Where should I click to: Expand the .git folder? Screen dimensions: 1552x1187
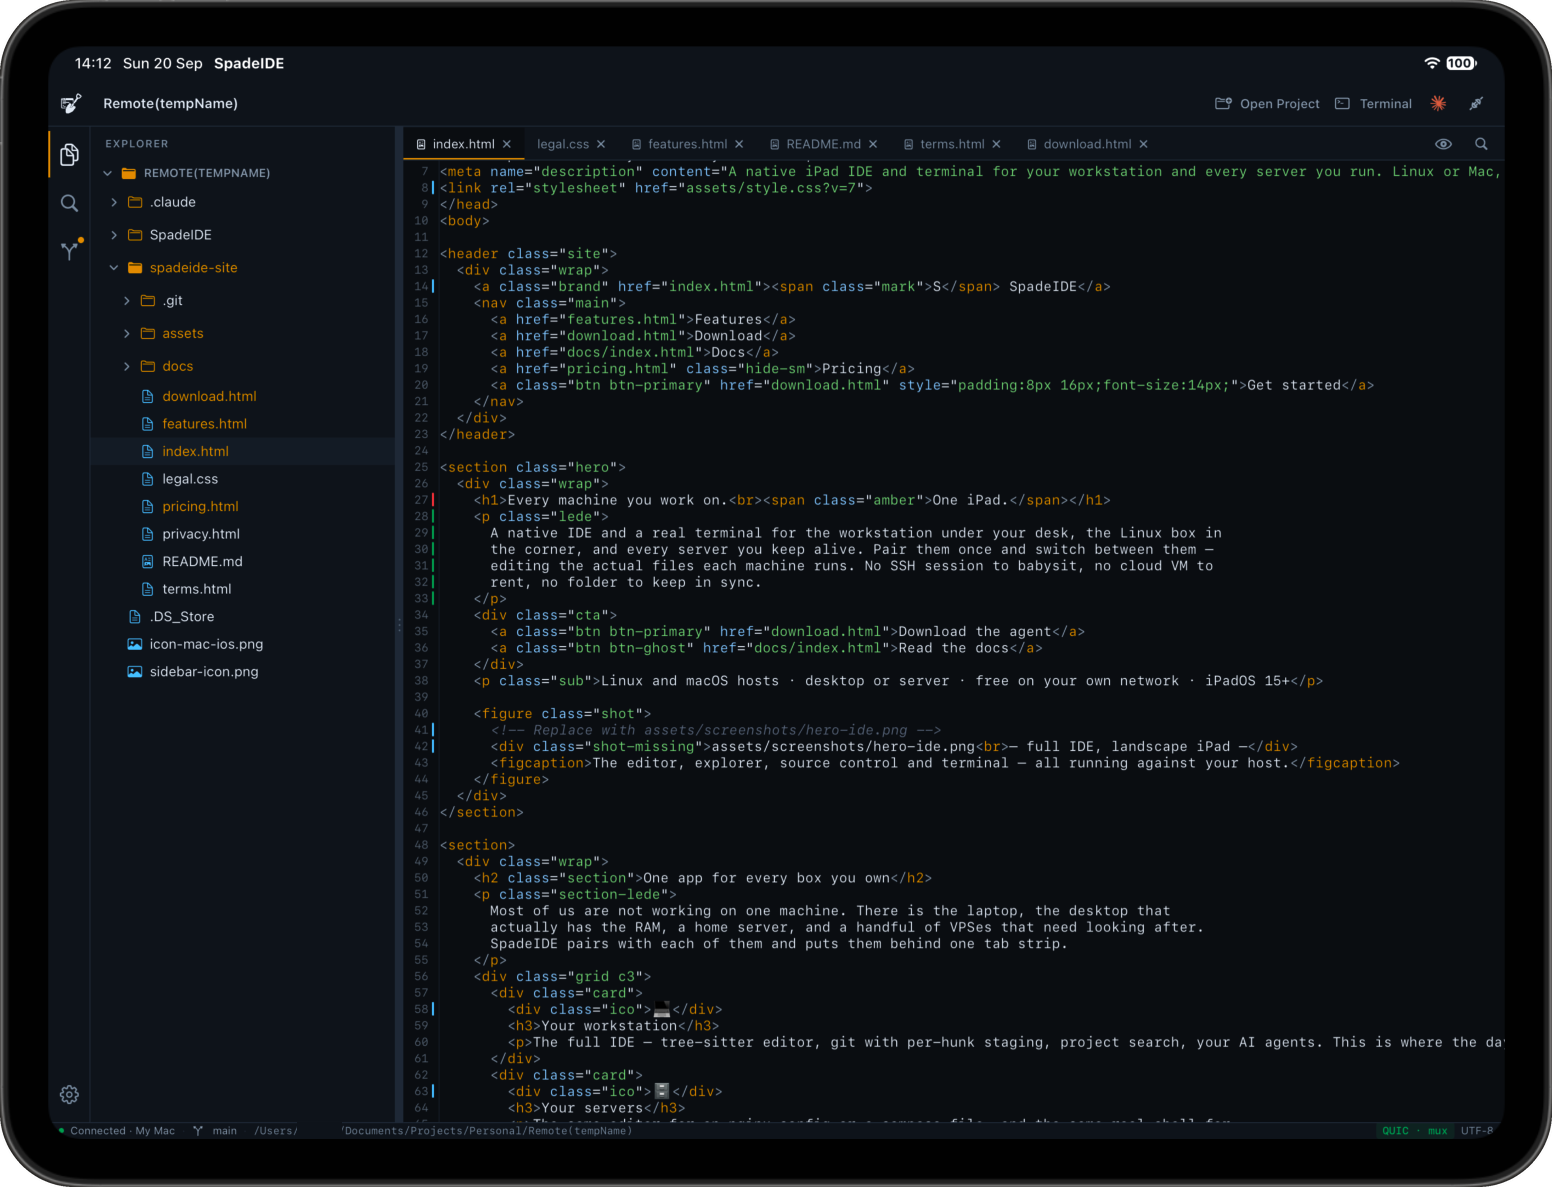click(127, 301)
